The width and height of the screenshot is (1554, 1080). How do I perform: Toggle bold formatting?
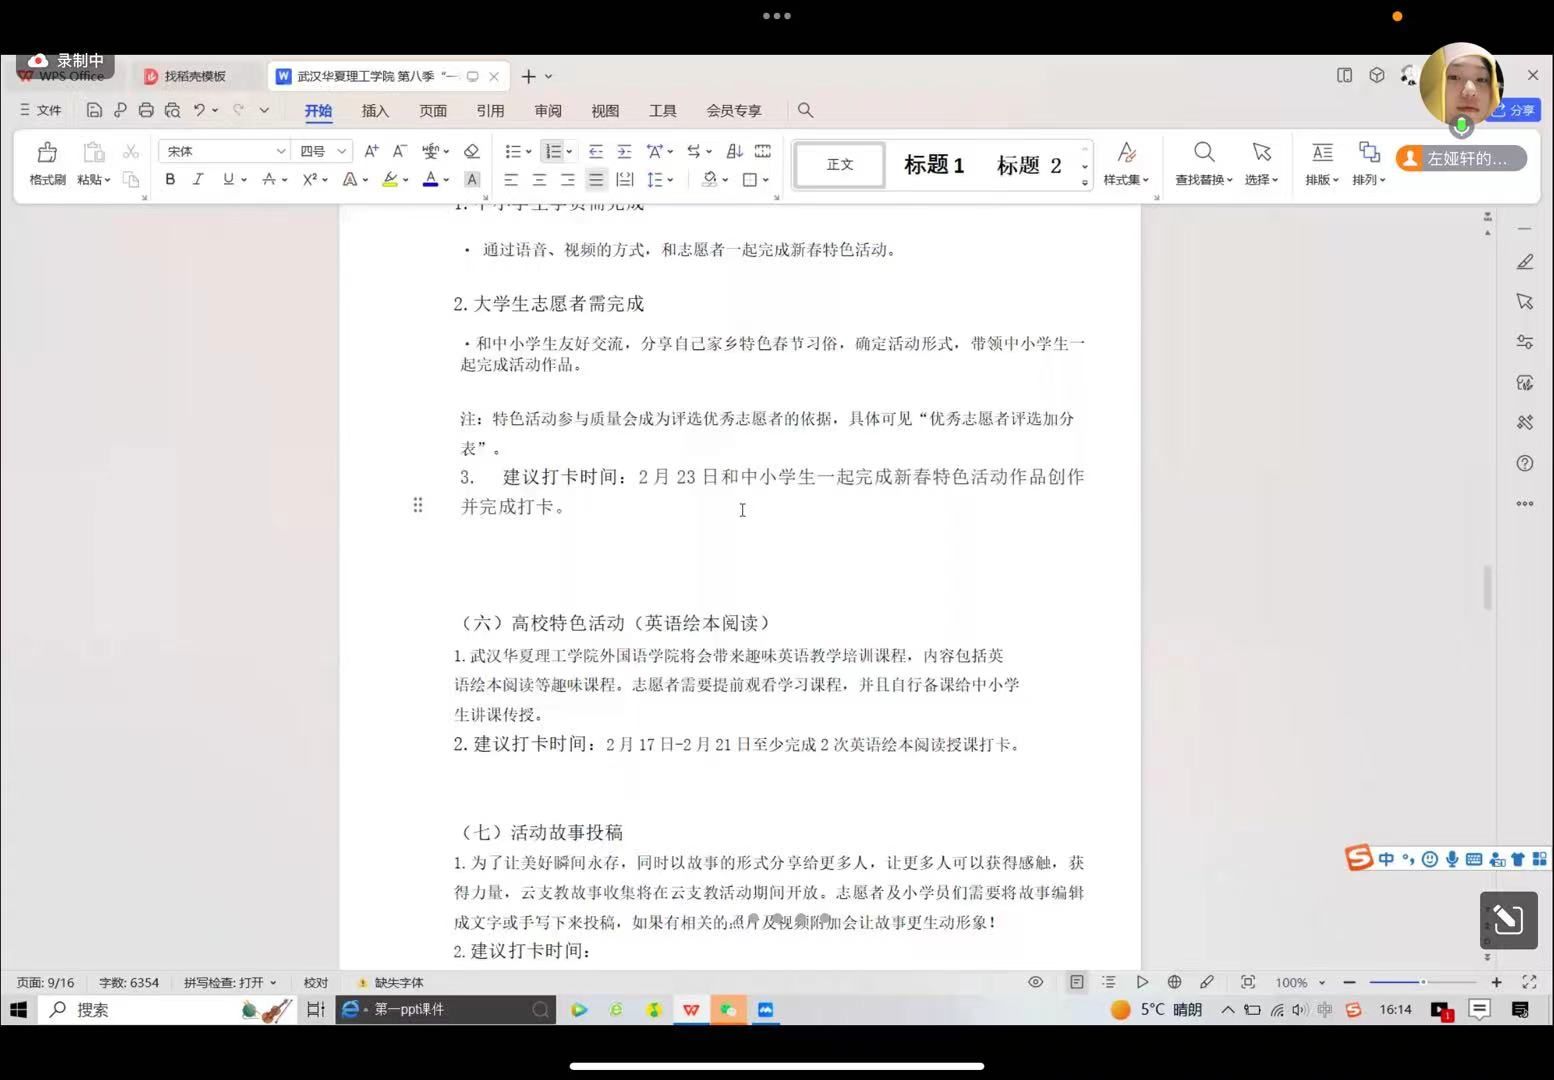coord(170,180)
